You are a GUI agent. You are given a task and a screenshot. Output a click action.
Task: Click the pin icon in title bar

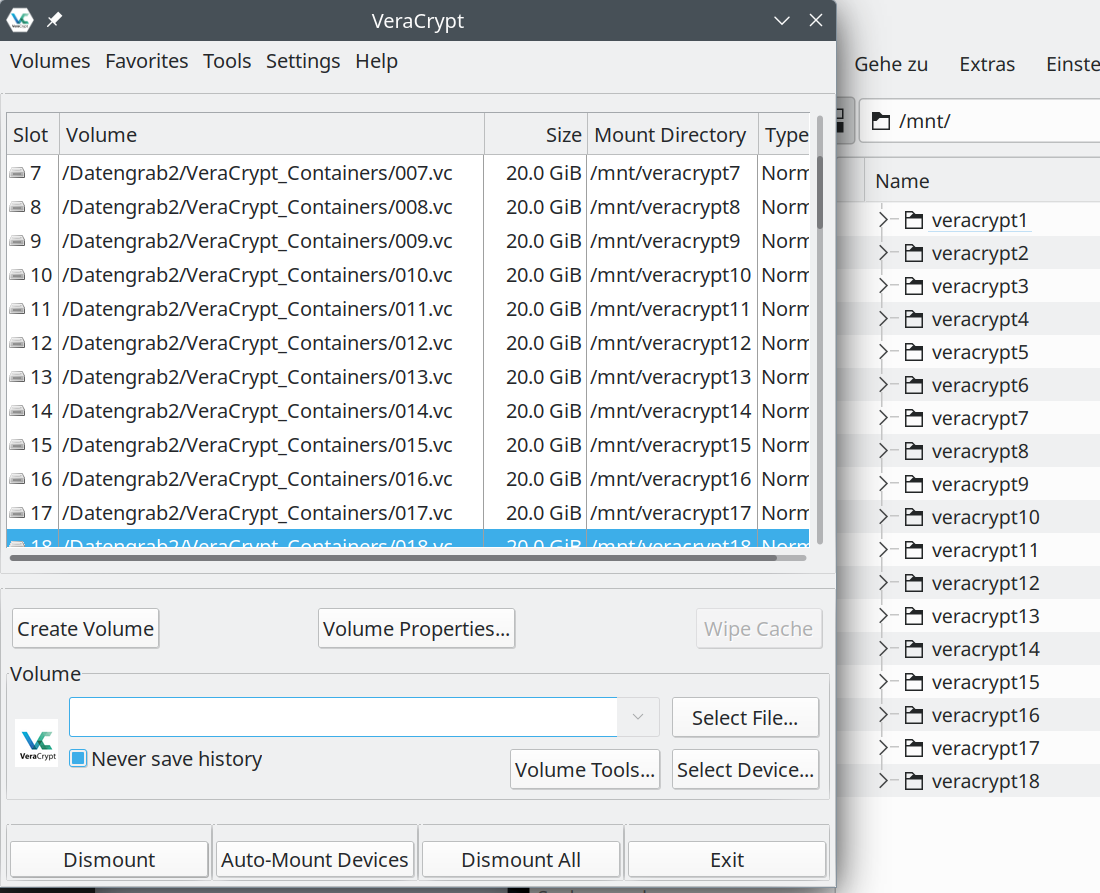coord(54,20)
